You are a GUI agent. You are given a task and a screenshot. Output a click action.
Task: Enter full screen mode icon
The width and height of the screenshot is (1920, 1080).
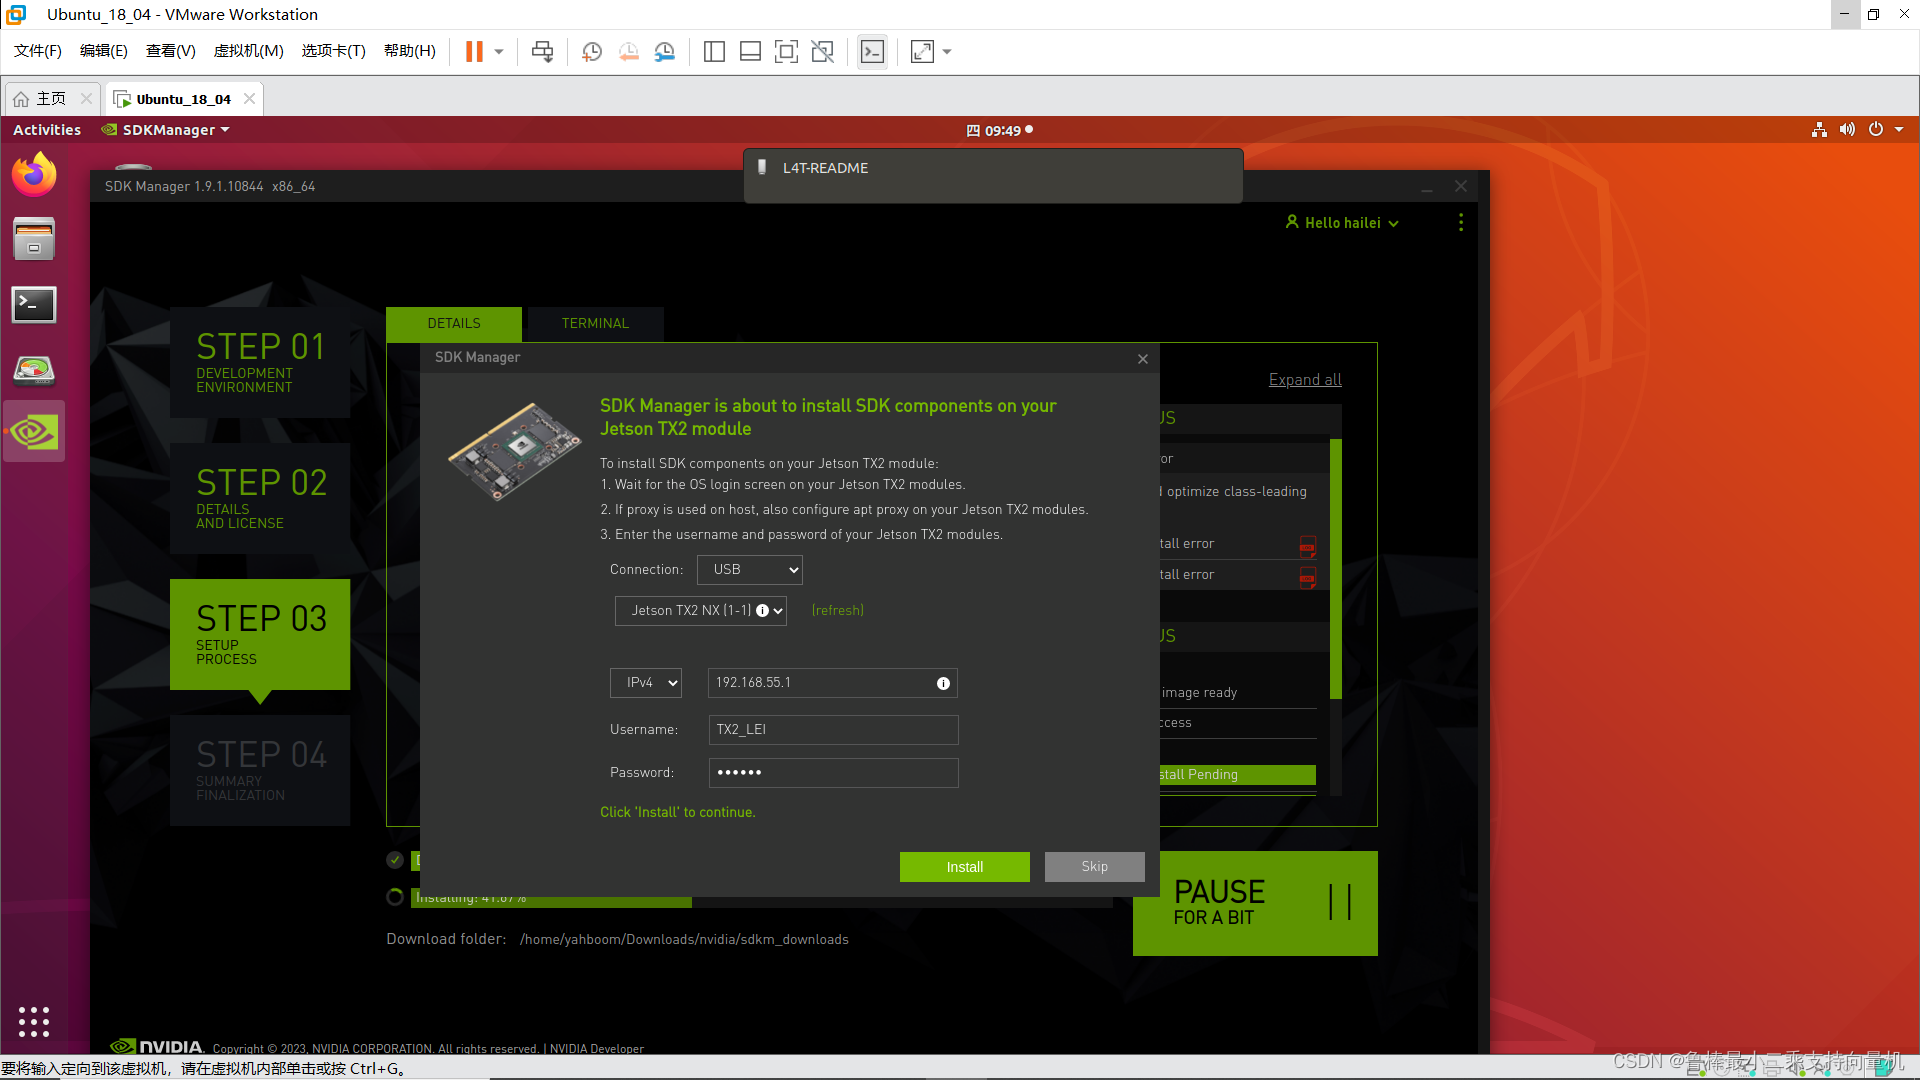786,51
